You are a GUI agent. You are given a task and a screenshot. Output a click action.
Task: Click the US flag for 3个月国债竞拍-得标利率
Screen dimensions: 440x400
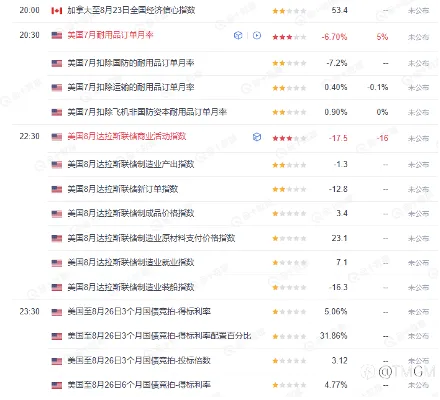pos(57,312)
